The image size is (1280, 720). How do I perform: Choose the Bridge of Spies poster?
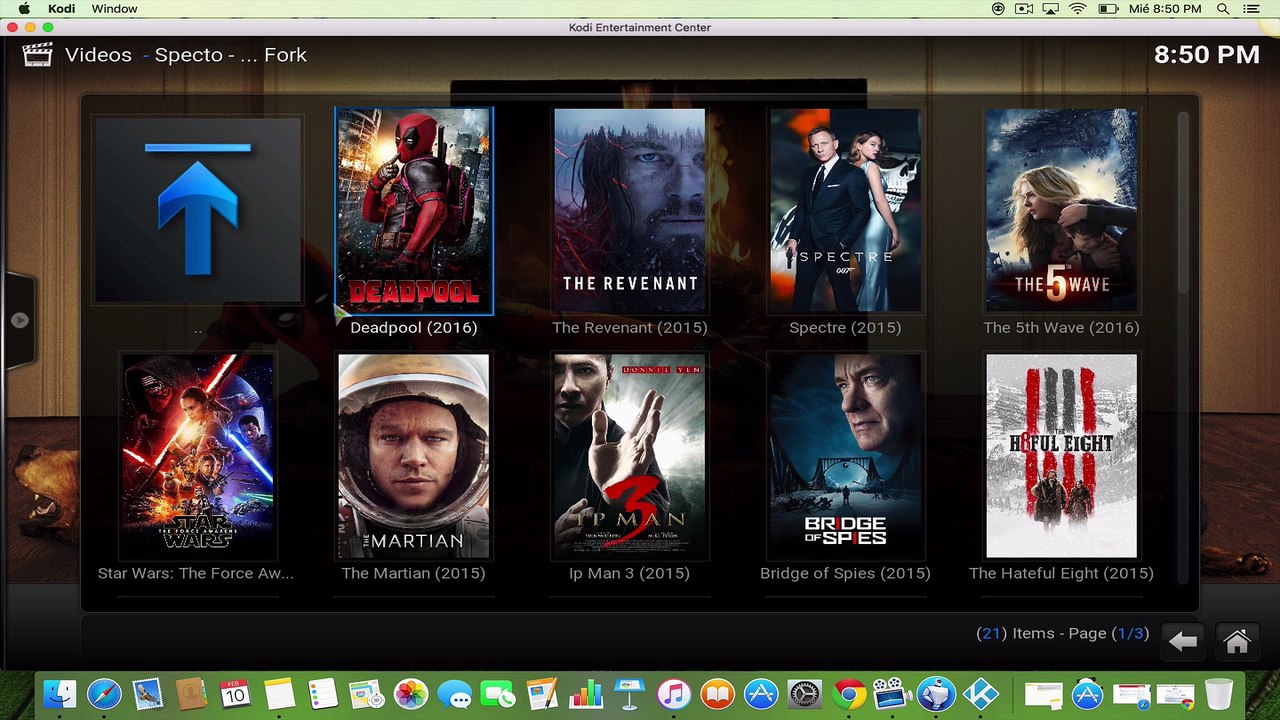[845, 456]
